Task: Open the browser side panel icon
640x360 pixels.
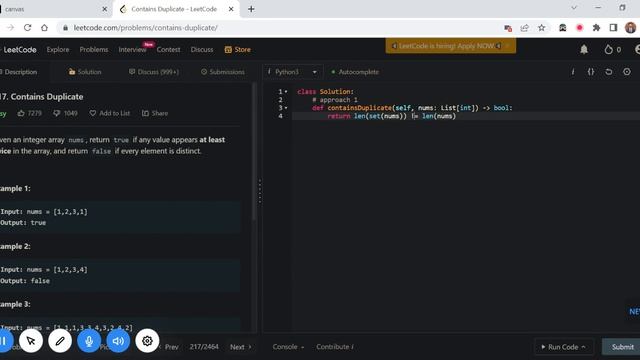Action: coord(613,28)
